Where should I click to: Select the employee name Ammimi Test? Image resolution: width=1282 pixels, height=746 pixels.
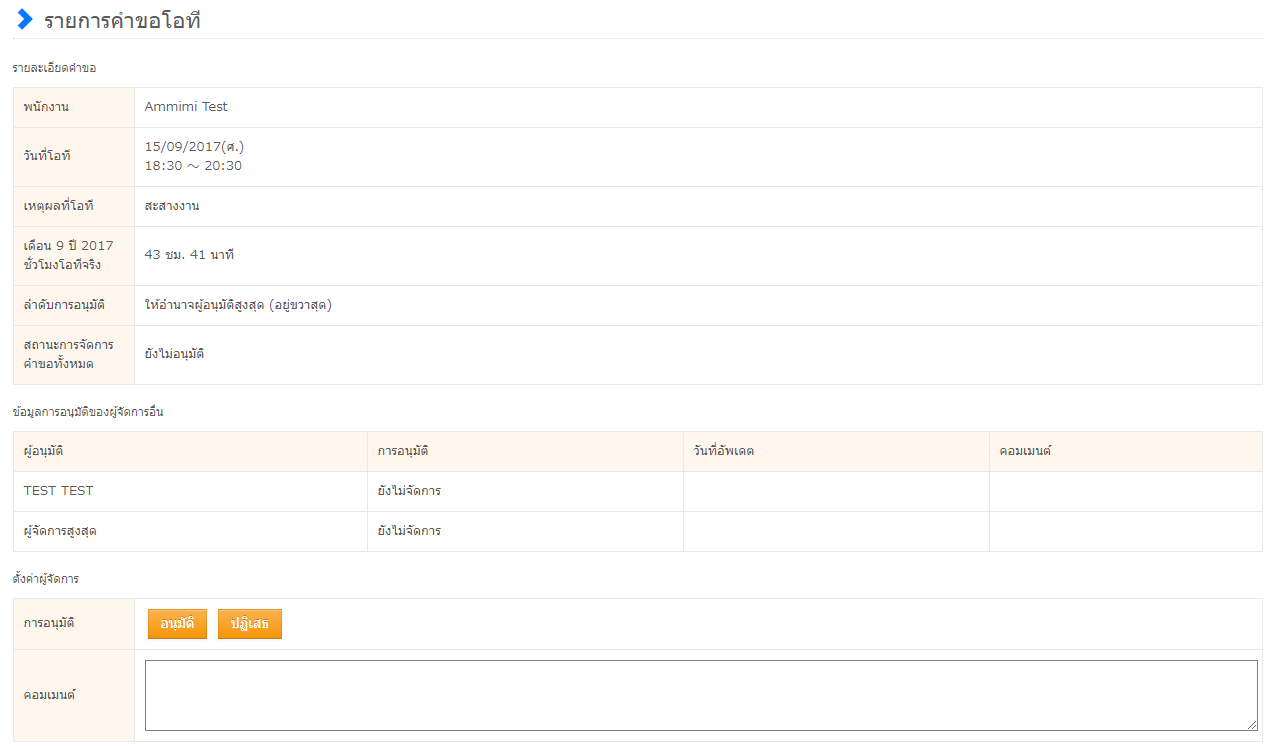tap(186, 107)
